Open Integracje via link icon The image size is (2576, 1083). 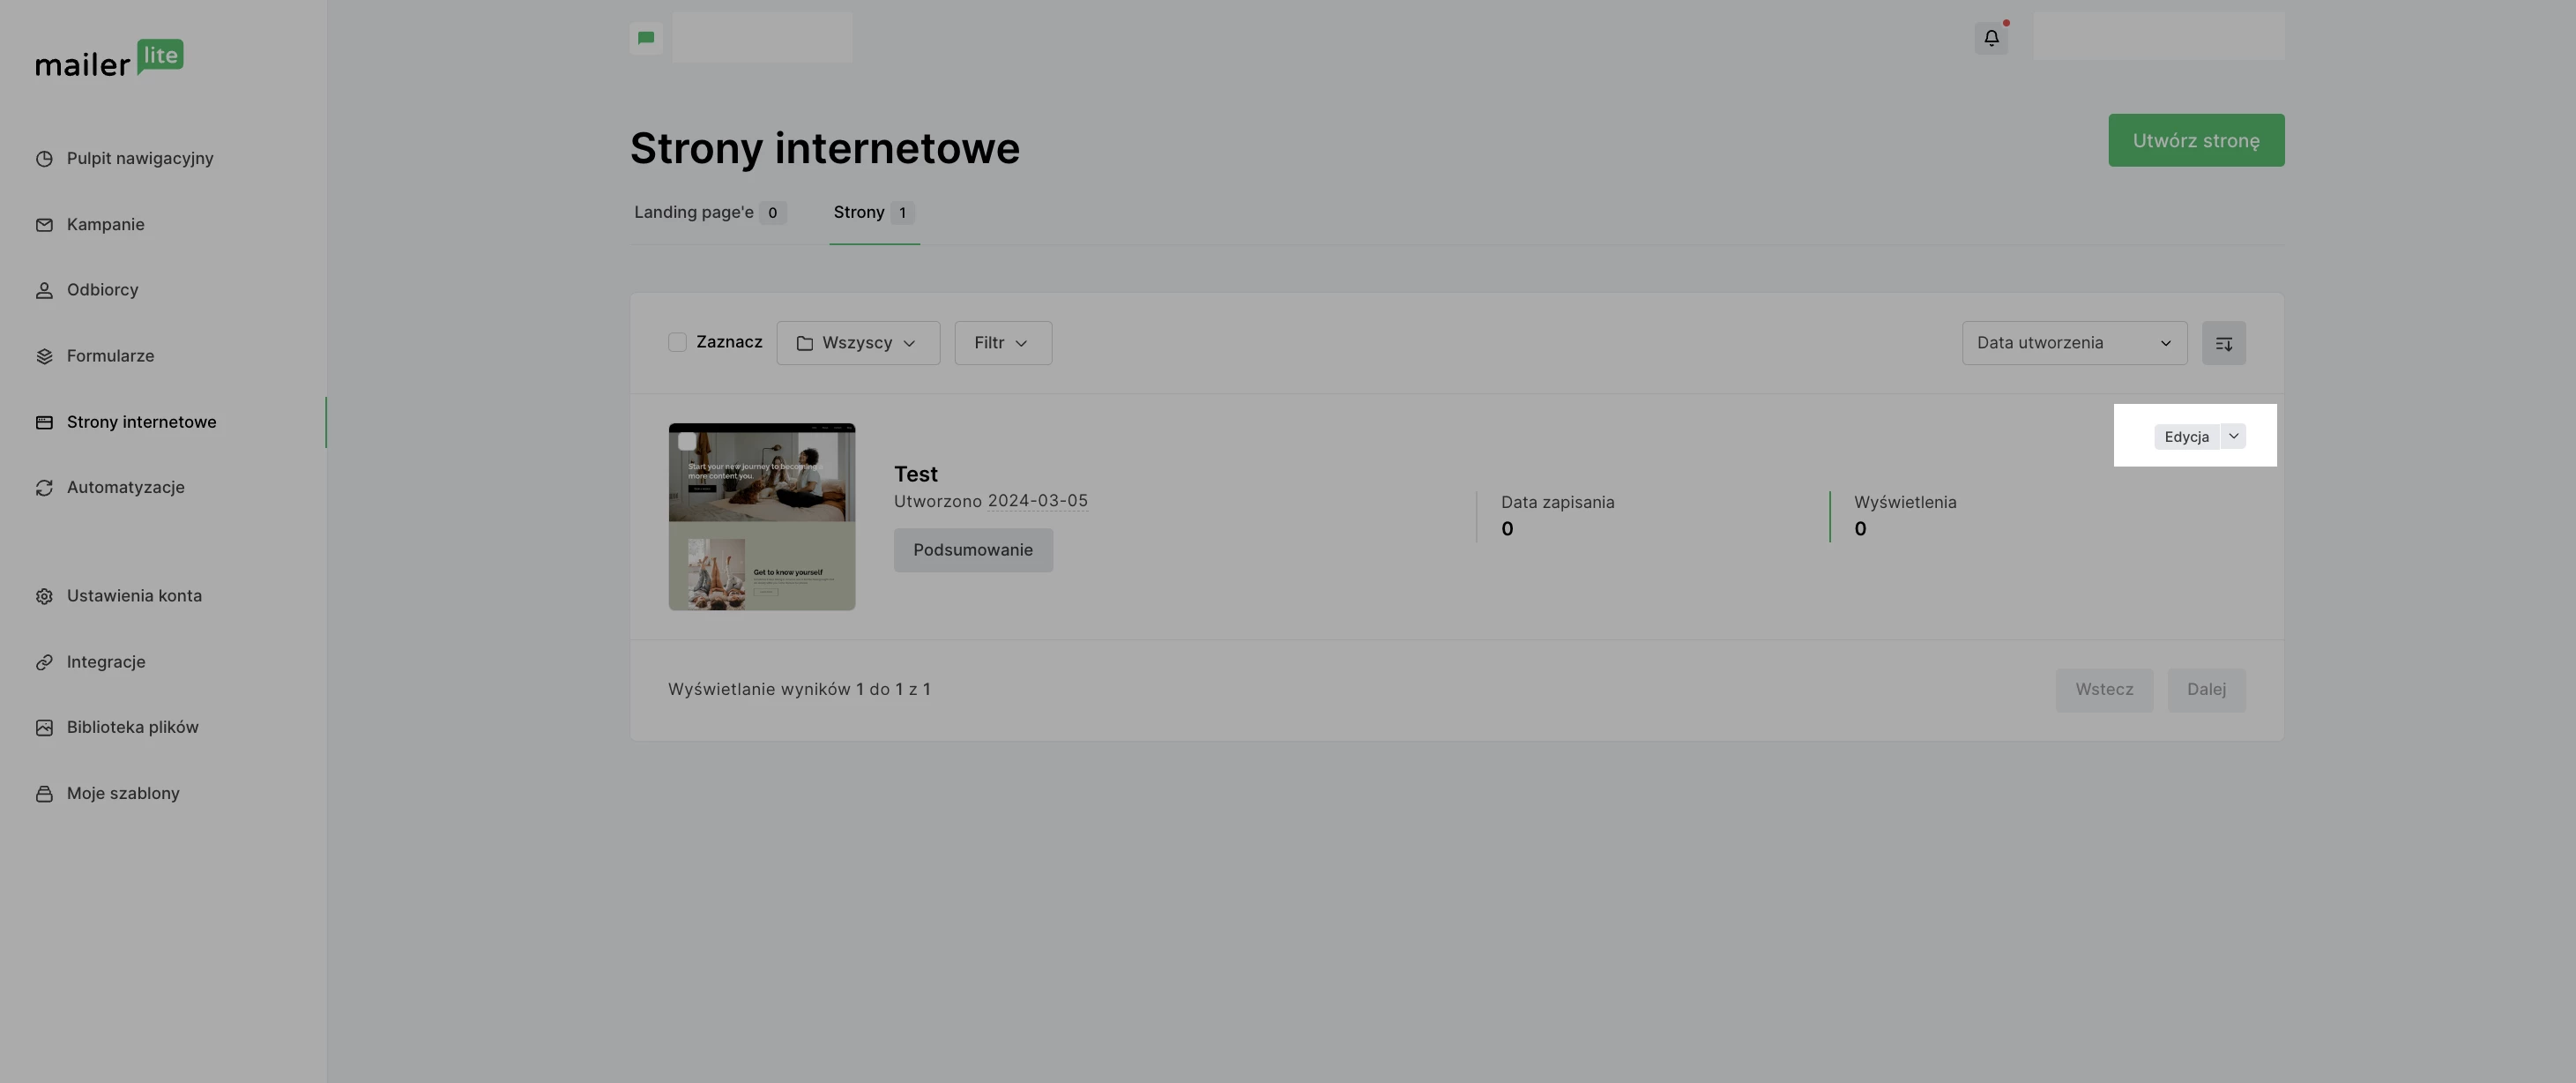[44, 662]
